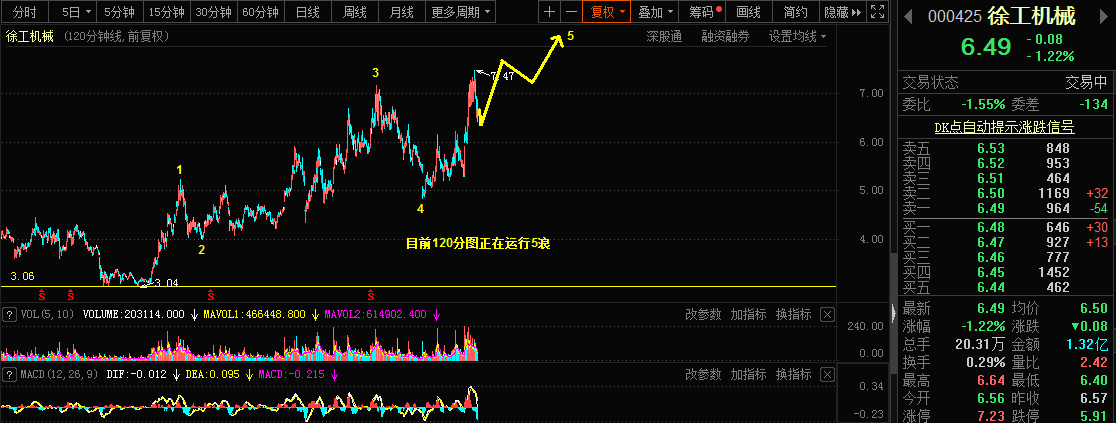The height and width of the screenshot is (423, 1116).
Task: Click 涨停 price 7.23
Action: pos(991,416)
